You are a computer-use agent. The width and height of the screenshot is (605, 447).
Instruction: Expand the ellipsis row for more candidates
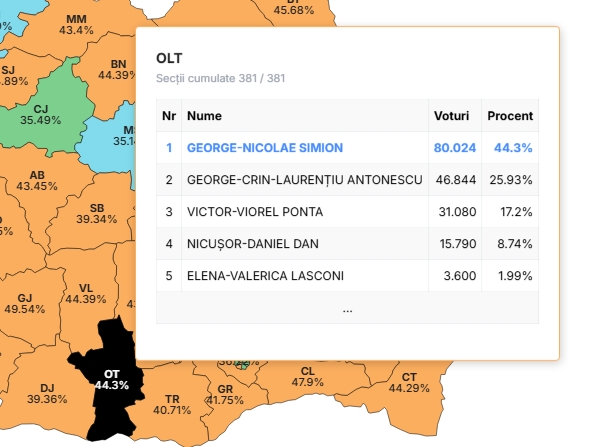click(347, 310)
